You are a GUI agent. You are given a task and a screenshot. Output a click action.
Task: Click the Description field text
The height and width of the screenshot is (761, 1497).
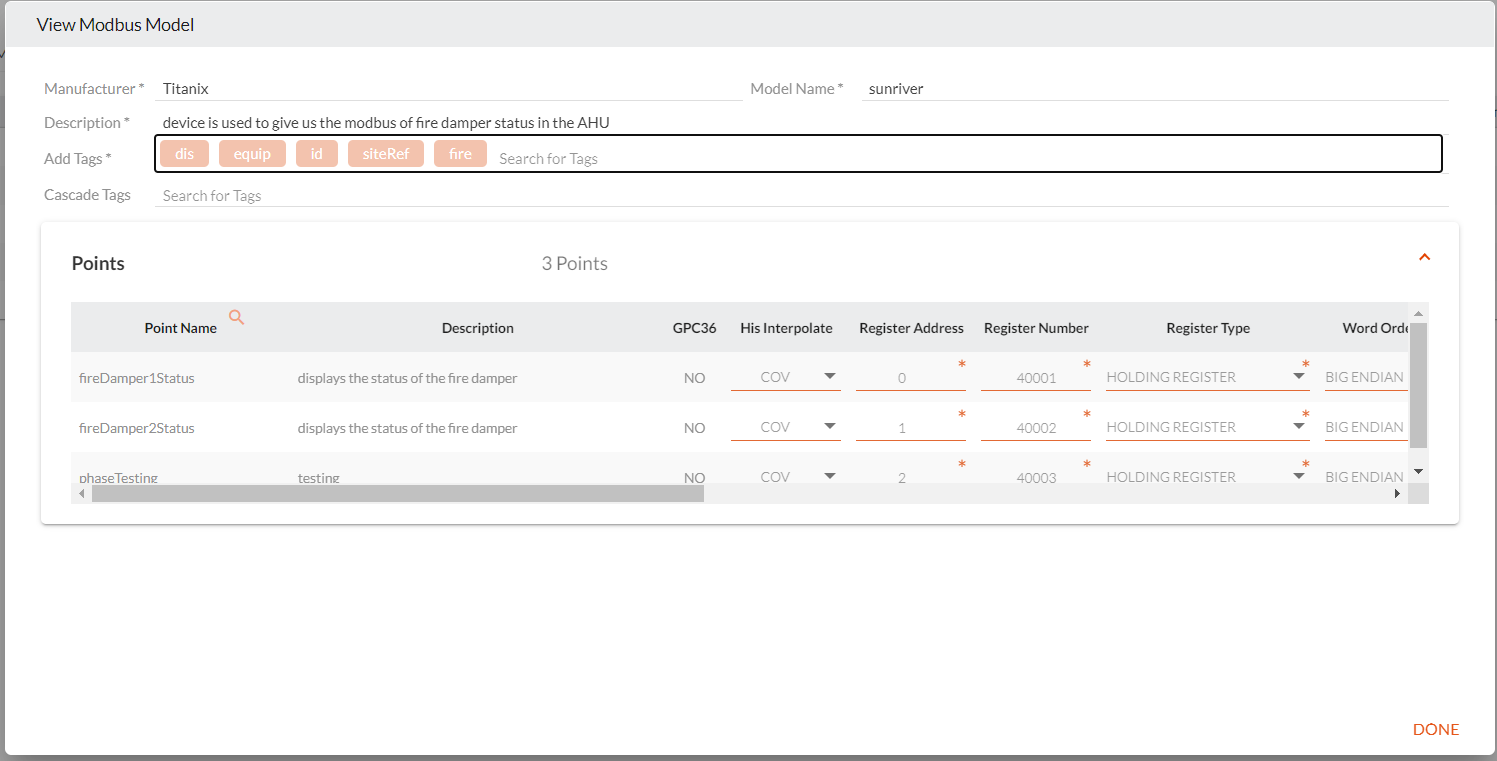386,123
